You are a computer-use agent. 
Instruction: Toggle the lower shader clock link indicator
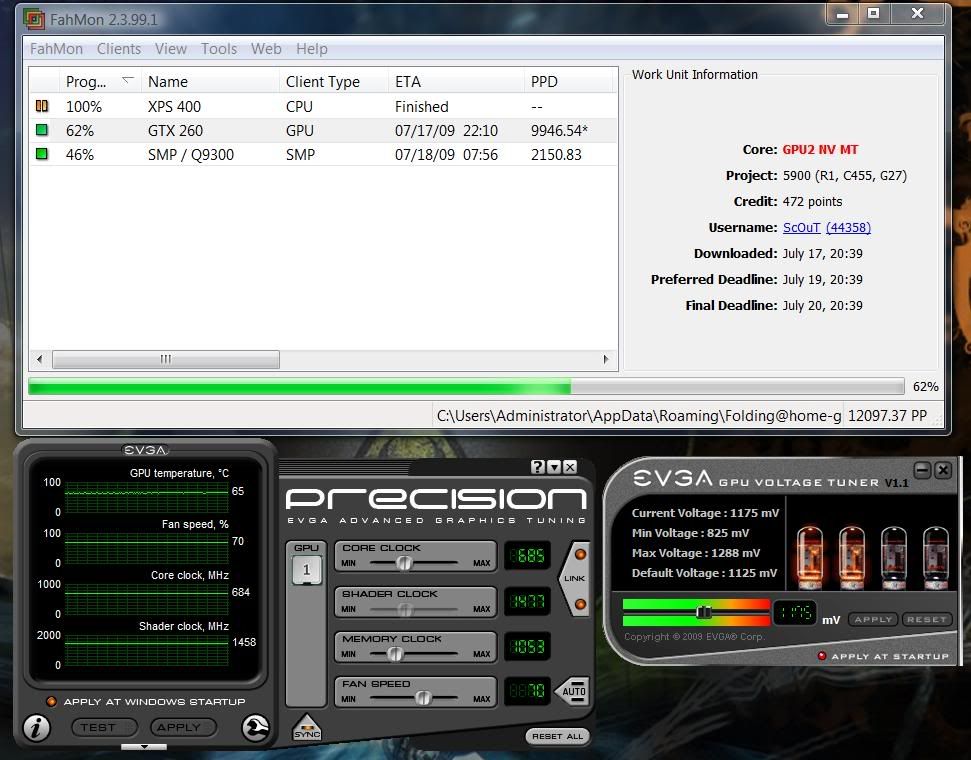[x=580, y=604]
